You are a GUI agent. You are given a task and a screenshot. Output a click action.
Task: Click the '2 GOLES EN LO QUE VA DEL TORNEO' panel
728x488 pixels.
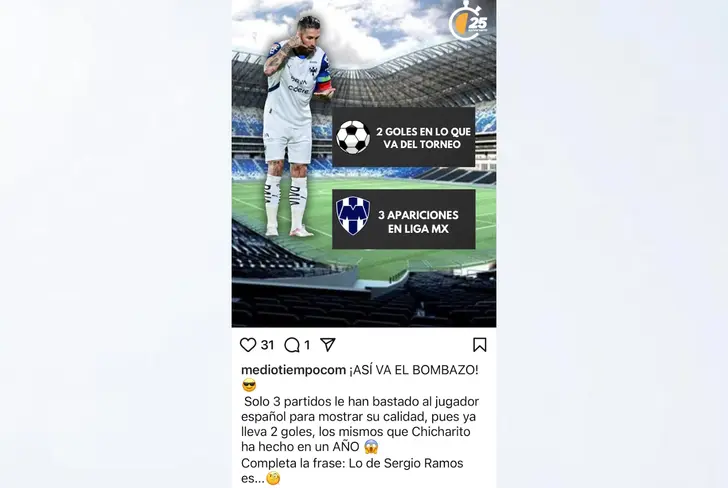point(403,137)
